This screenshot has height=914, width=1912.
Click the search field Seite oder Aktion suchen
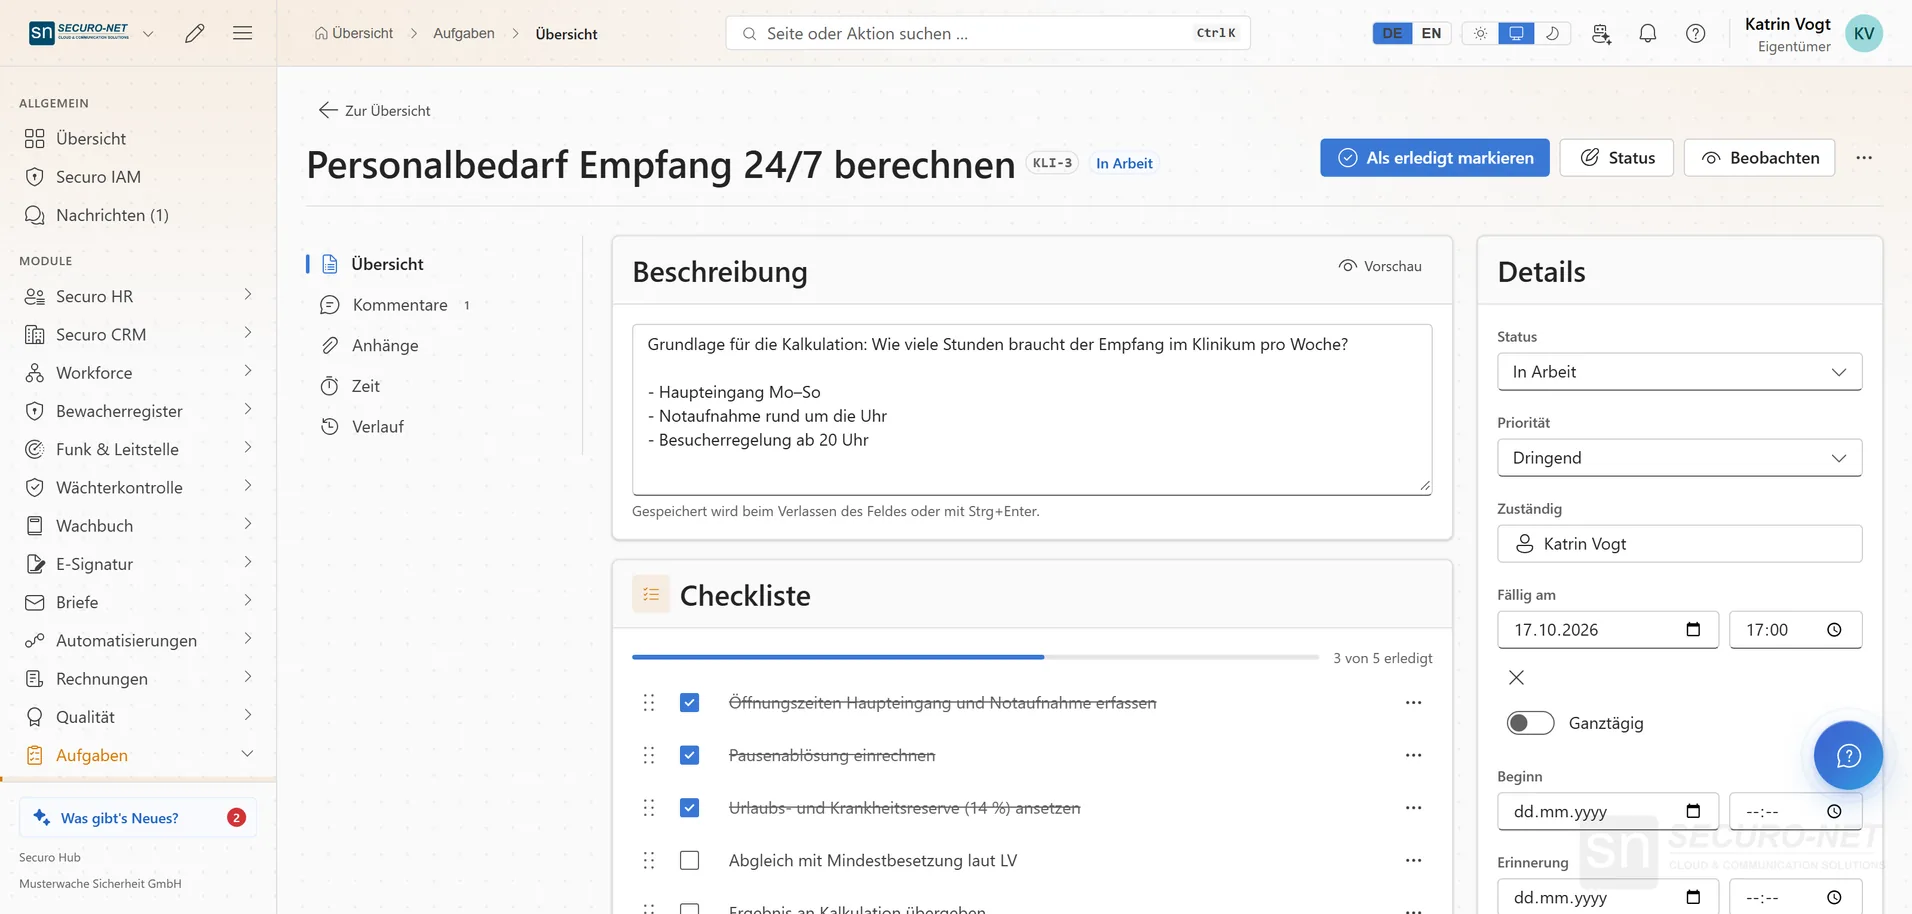(987, 33)
